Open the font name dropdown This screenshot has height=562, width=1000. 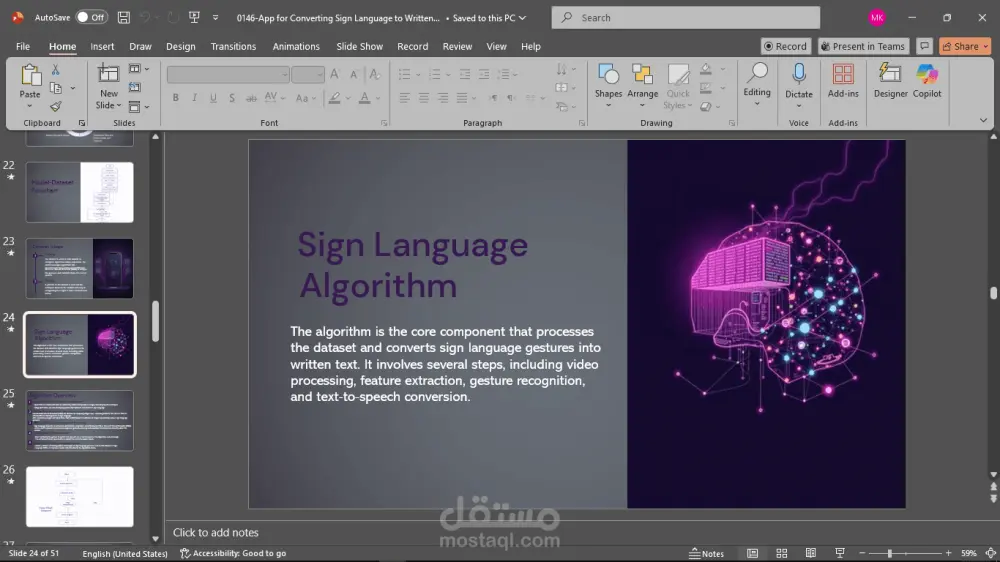click(284, 75)
